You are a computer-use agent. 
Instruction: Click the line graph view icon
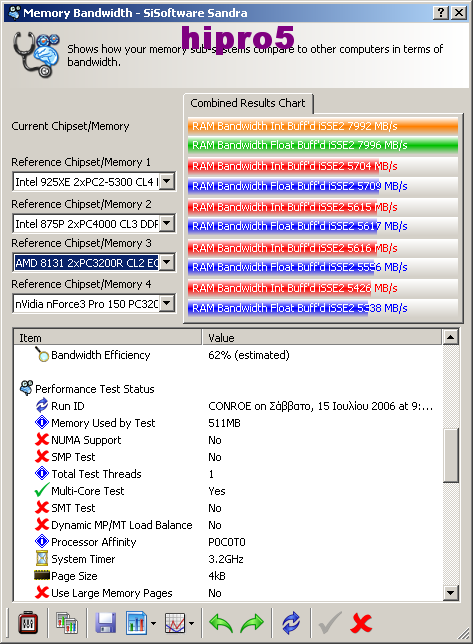tap(175, 623)
